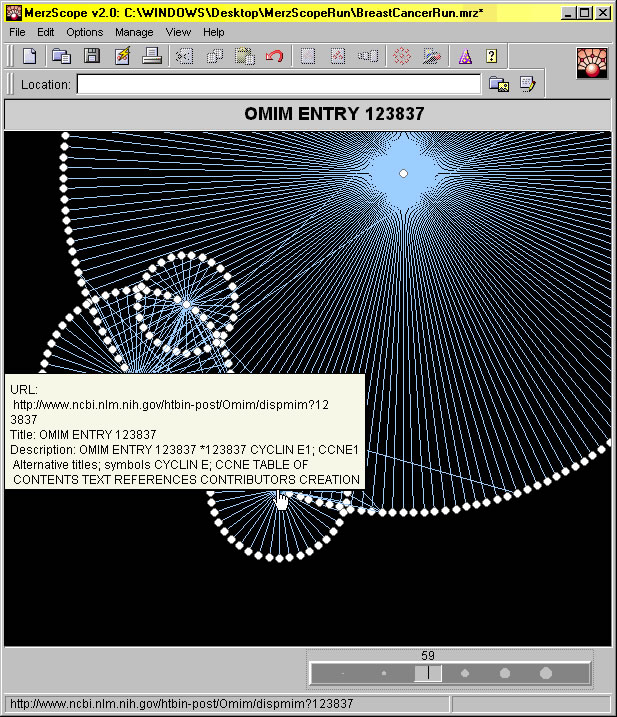Select the central hub node in graph
This screenshot has height=717, width=617.
click(x=403, y=174)
